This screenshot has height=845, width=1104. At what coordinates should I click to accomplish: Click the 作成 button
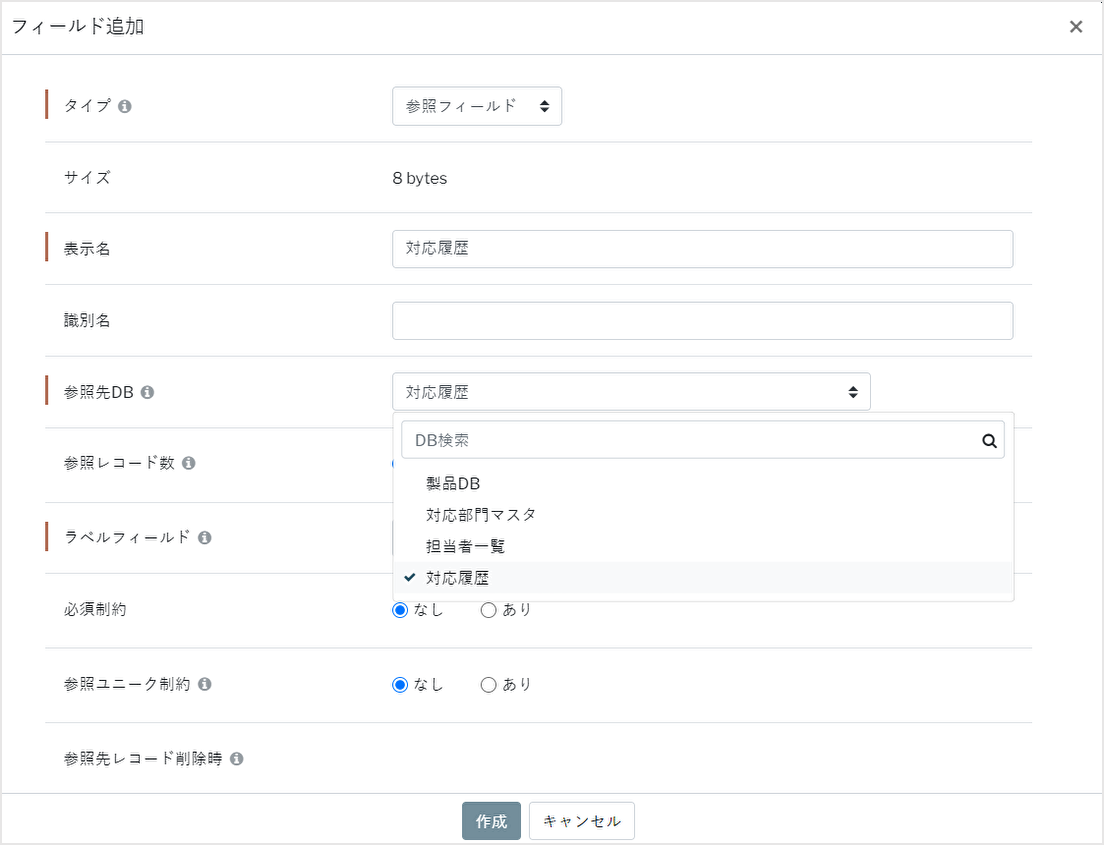[491, 821]
